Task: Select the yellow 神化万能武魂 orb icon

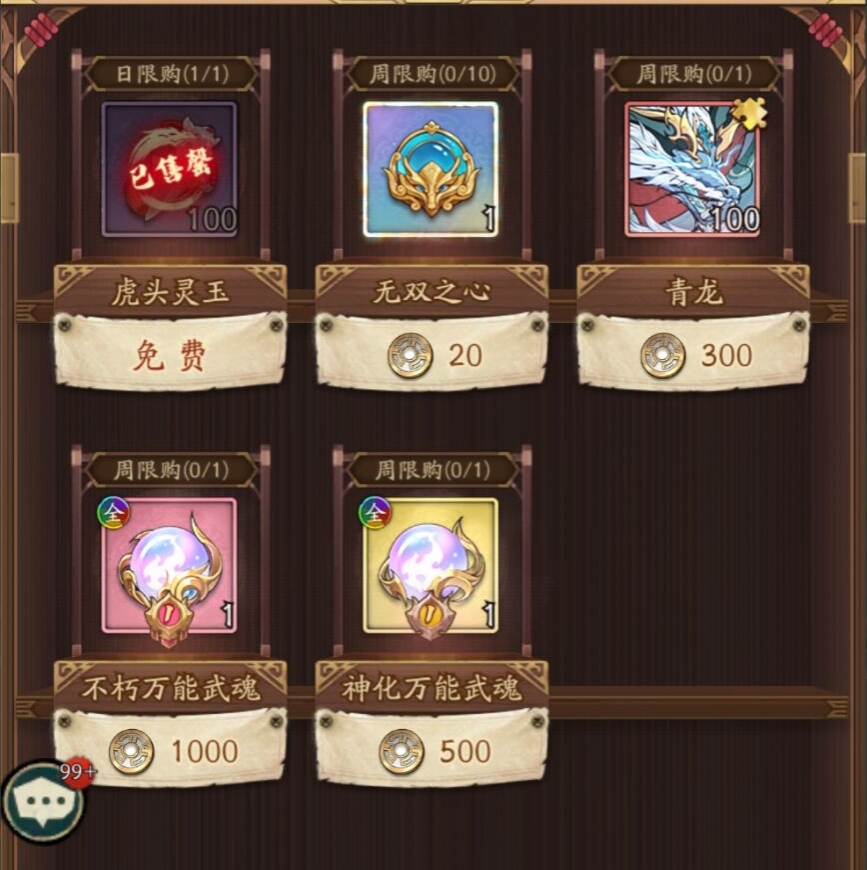Action: (x=430, y=566)
